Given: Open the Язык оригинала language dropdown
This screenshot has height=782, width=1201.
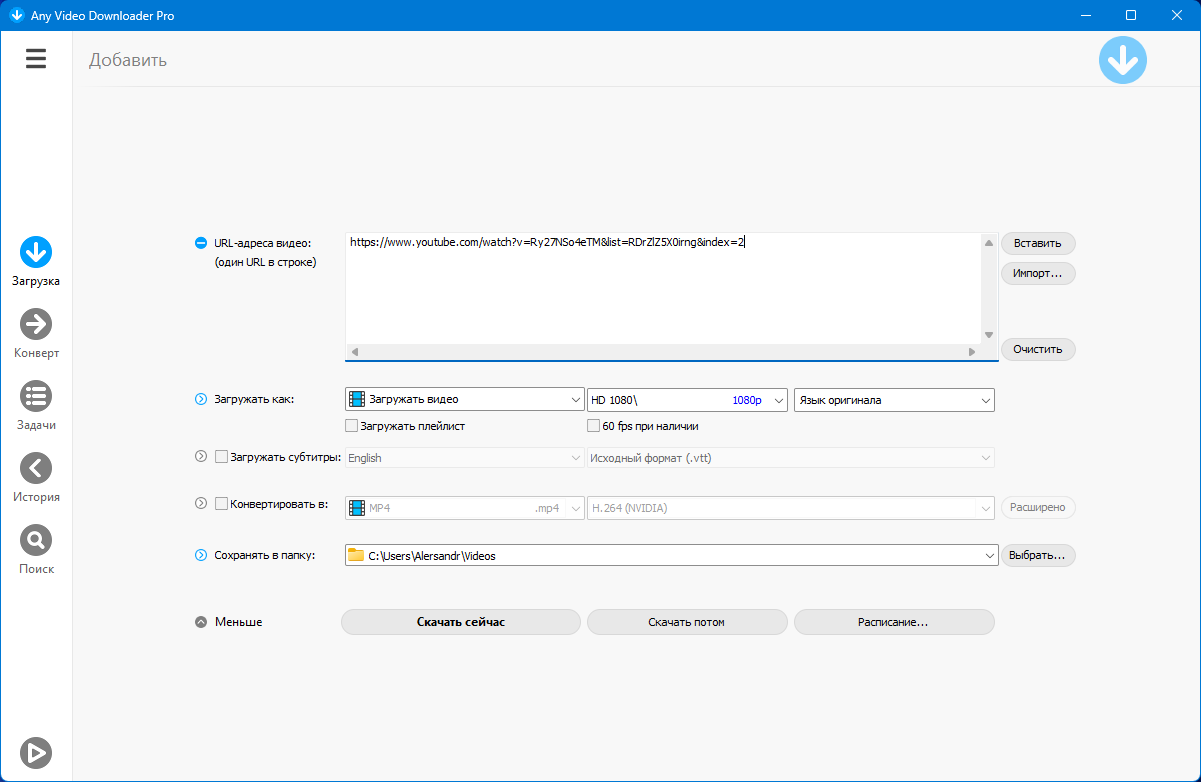Looking at the screenshot, I should click(x=894, y=400).
